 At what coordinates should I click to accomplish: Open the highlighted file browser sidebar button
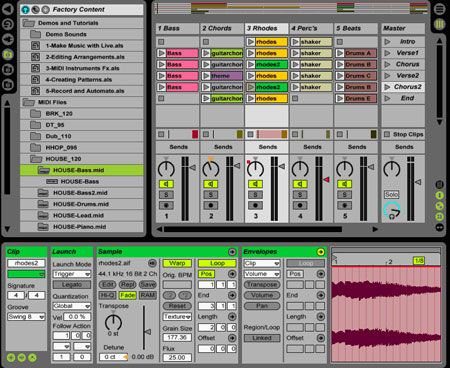(x=8, y=54)
